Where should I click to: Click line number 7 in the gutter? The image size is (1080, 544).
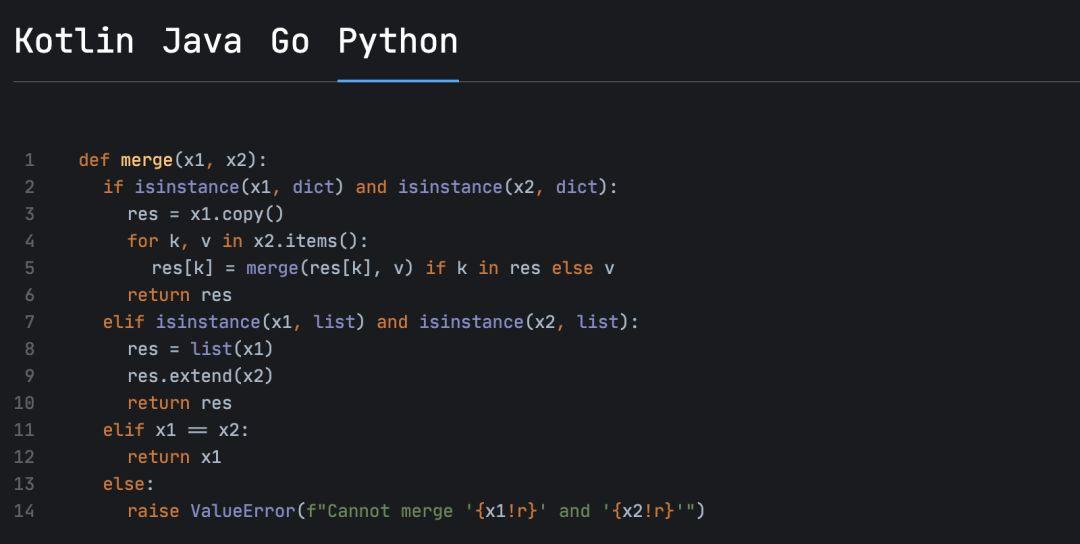point(29,322)
